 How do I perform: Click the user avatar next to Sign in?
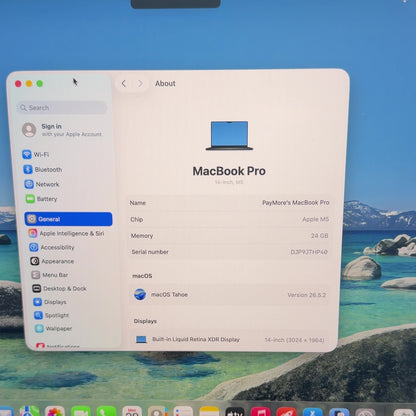tap(29, 130)
